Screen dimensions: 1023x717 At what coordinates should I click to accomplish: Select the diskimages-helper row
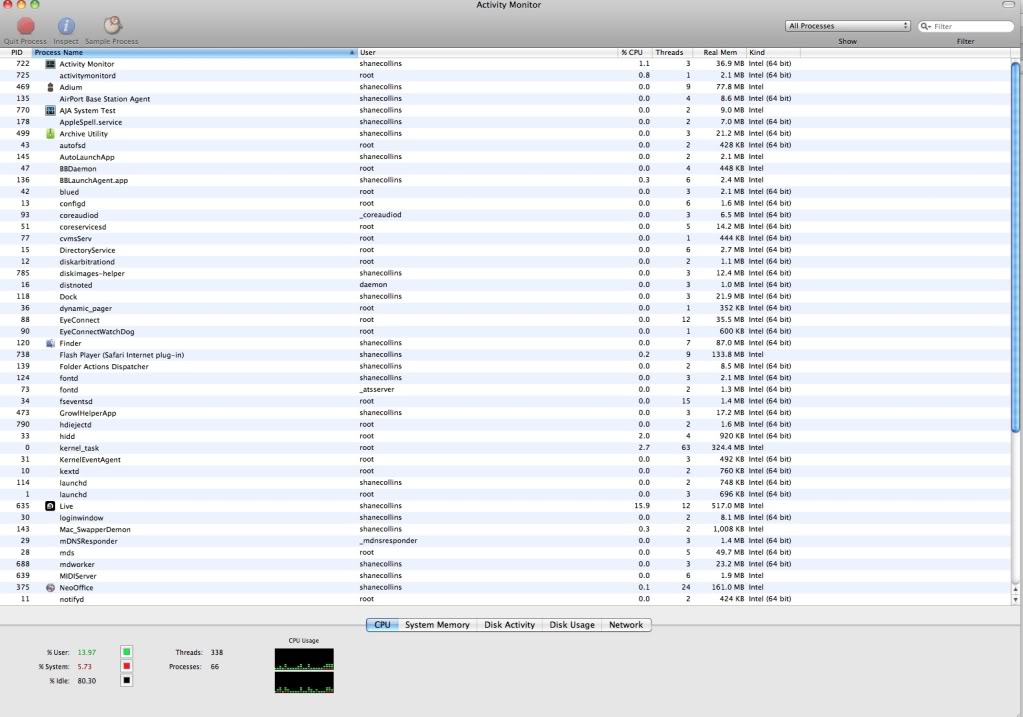[506, 273]
